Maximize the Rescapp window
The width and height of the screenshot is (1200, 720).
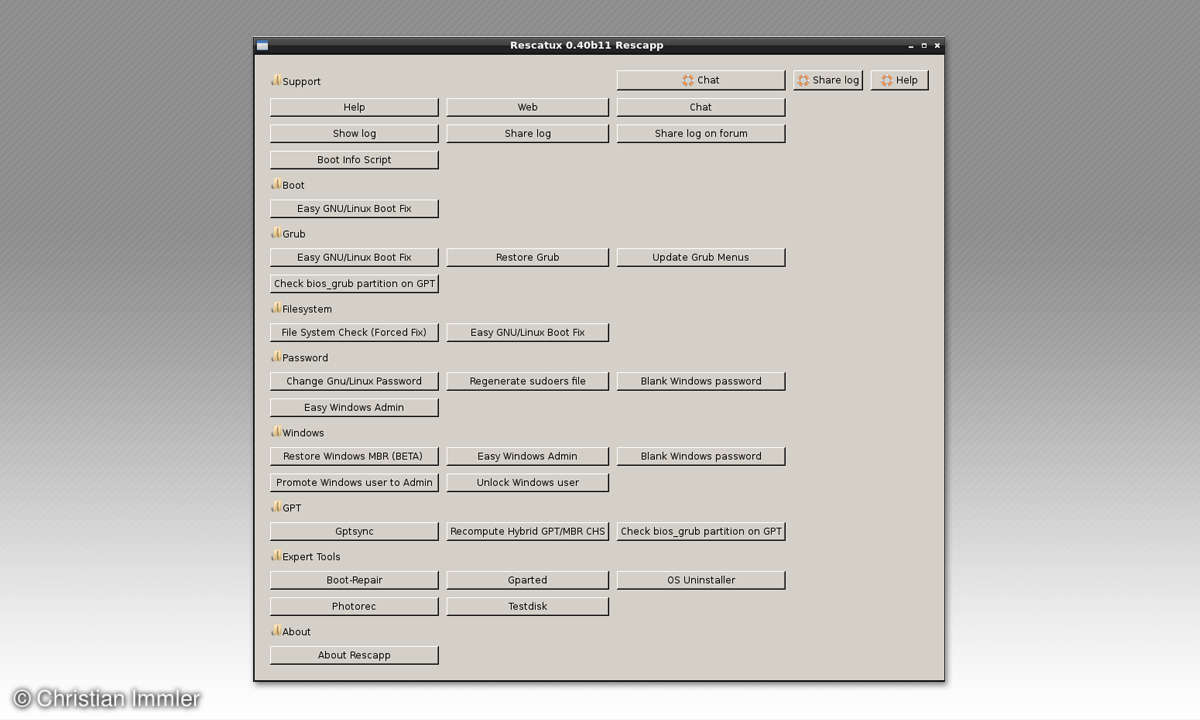924,46
